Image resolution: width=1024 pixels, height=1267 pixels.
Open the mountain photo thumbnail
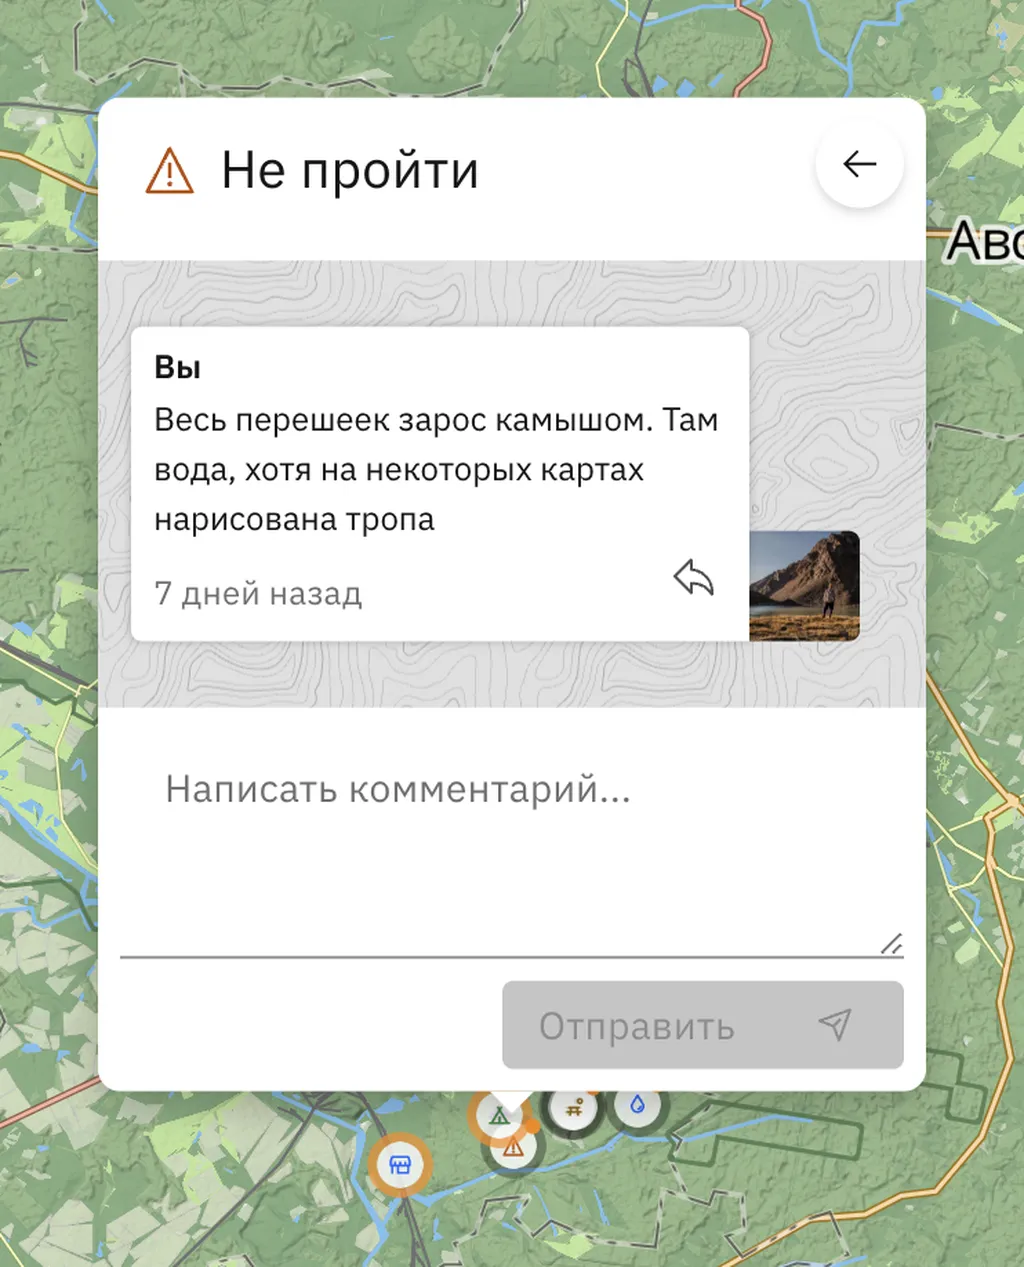click(x=804, y=586)
